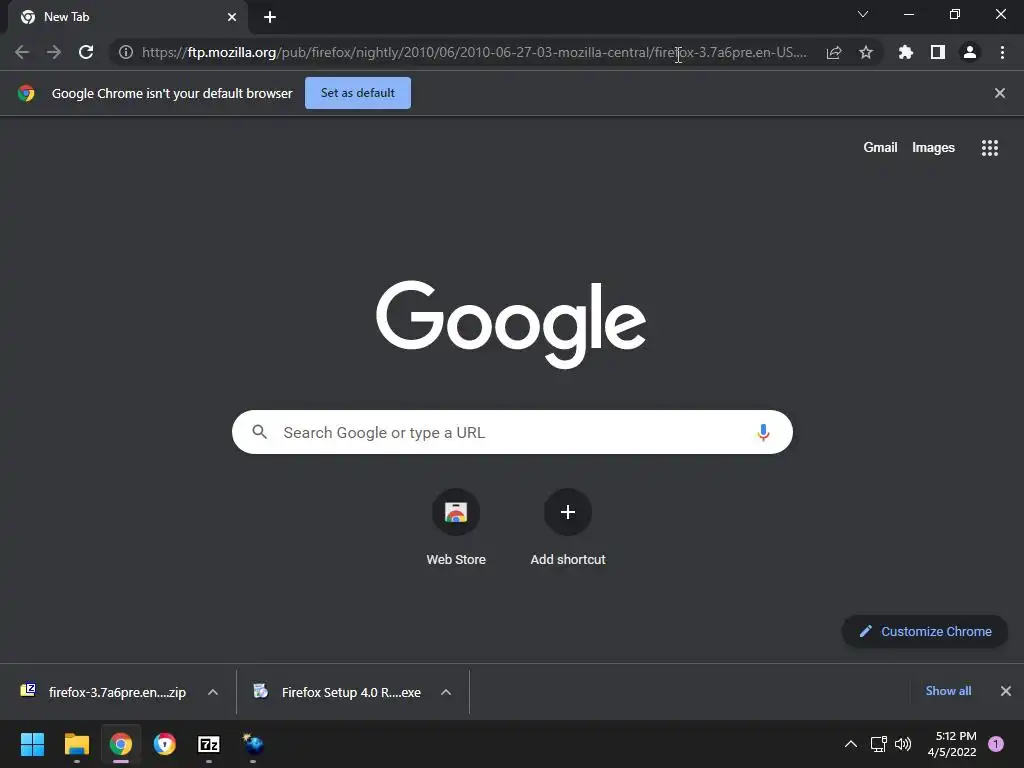Focus the Google search box

pyautogui.click(x=512, y=432)
